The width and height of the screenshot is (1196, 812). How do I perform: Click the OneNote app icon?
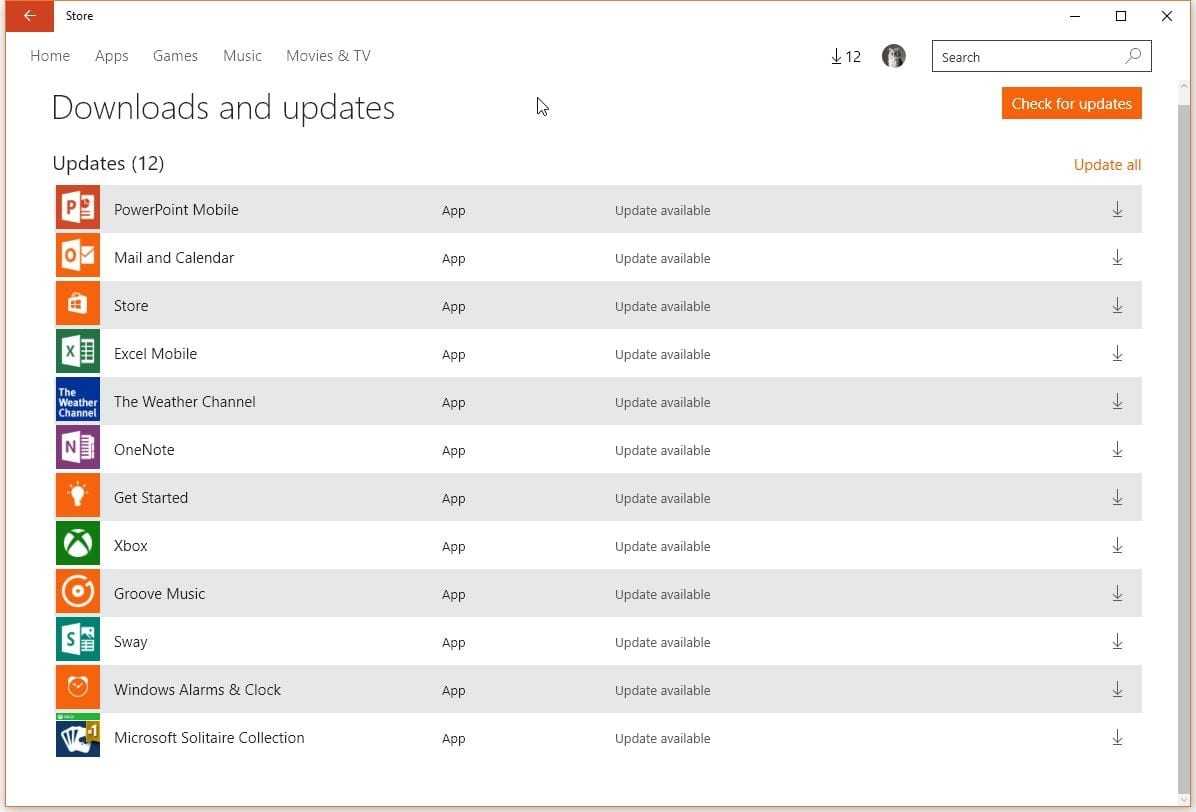77,448
